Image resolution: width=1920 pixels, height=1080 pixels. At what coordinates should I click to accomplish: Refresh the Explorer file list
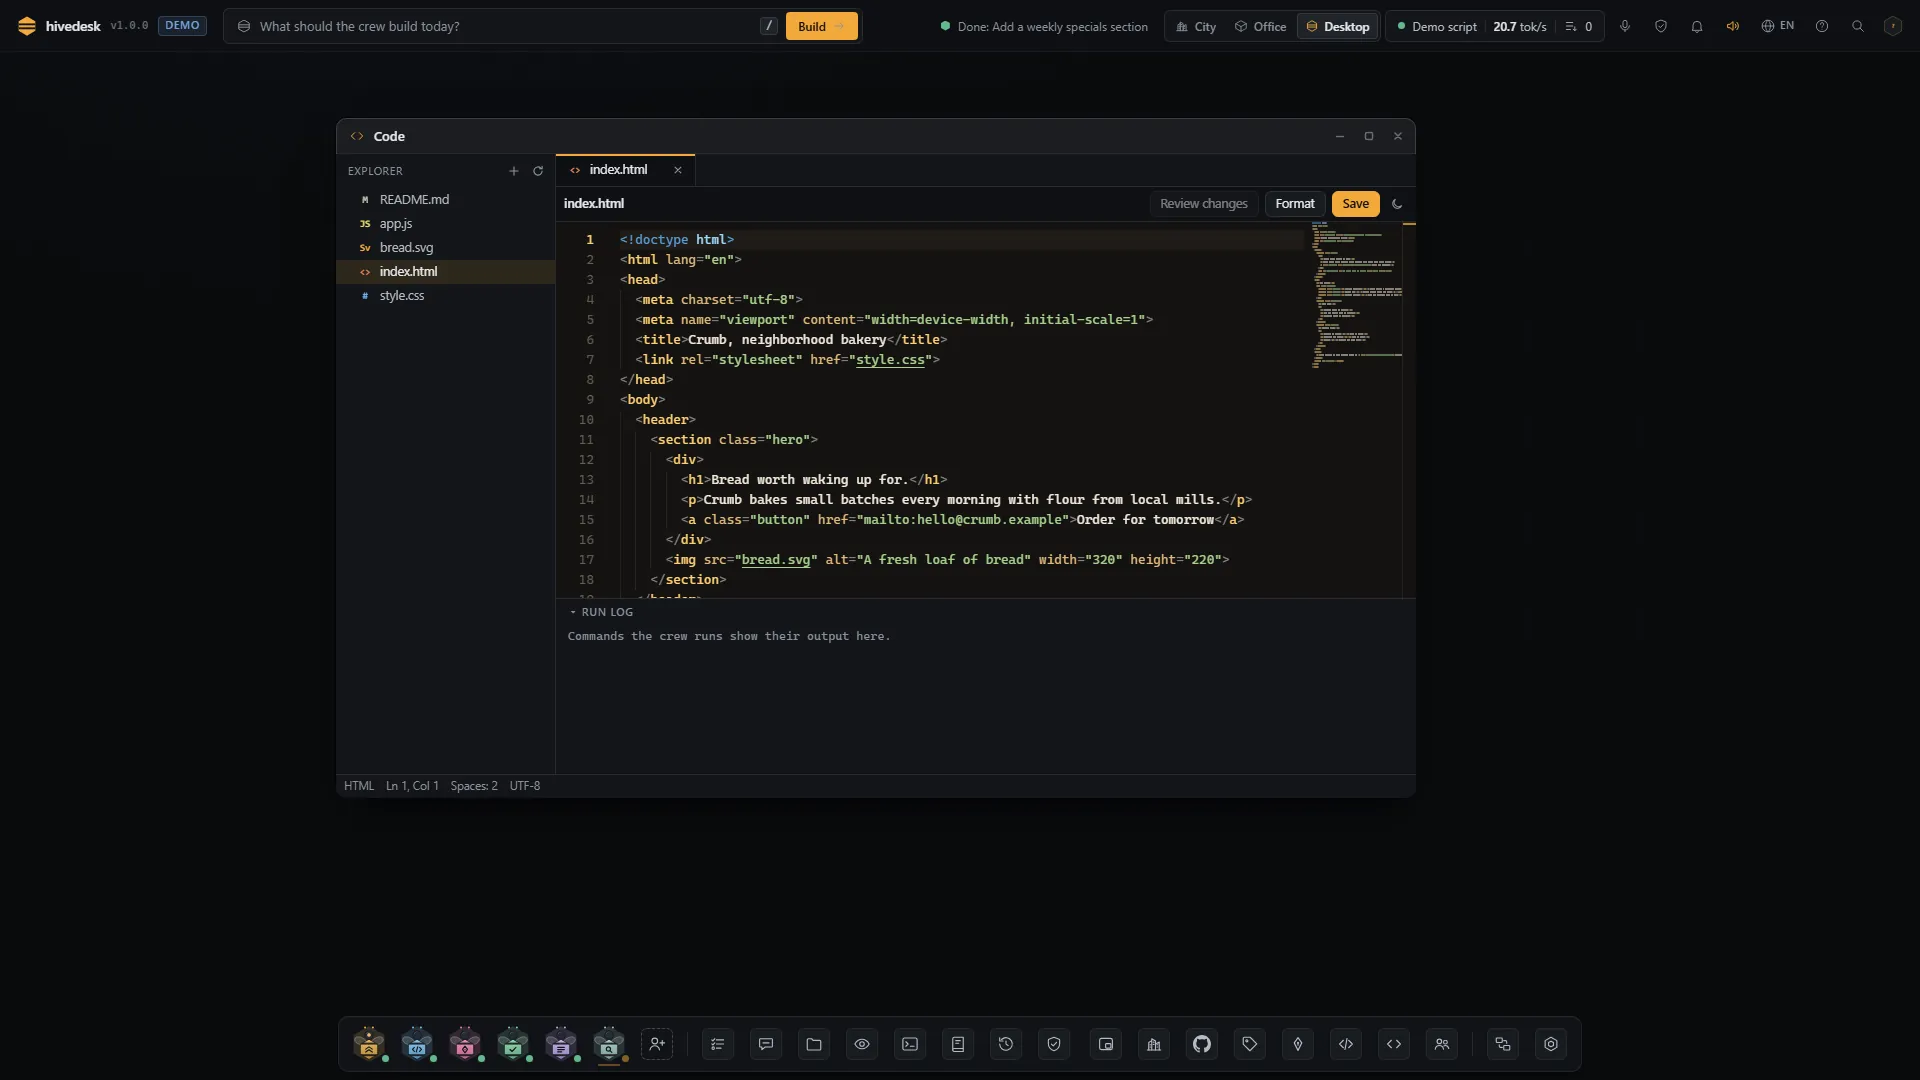pos(538,171)
